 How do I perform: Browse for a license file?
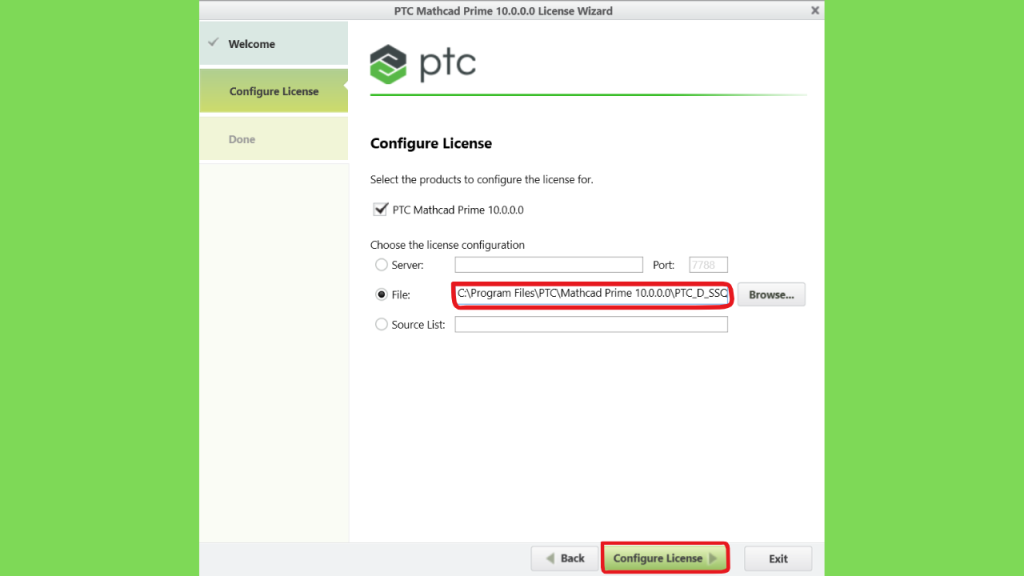point(771,295)
